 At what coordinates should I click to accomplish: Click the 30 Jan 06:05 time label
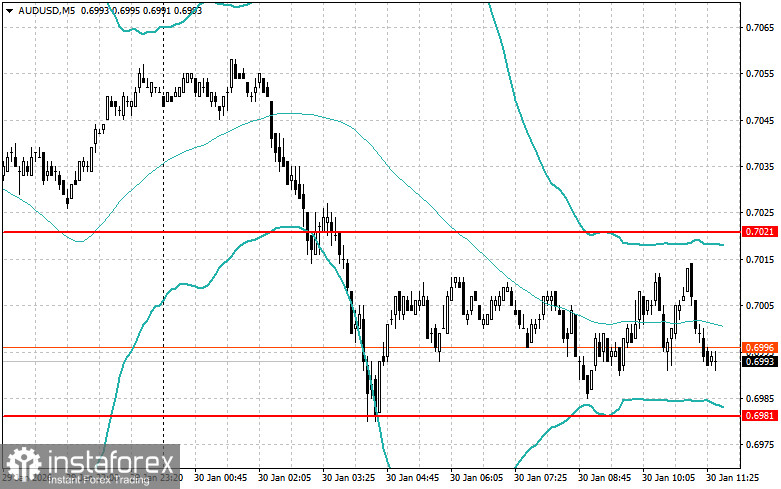click(477, 478)
